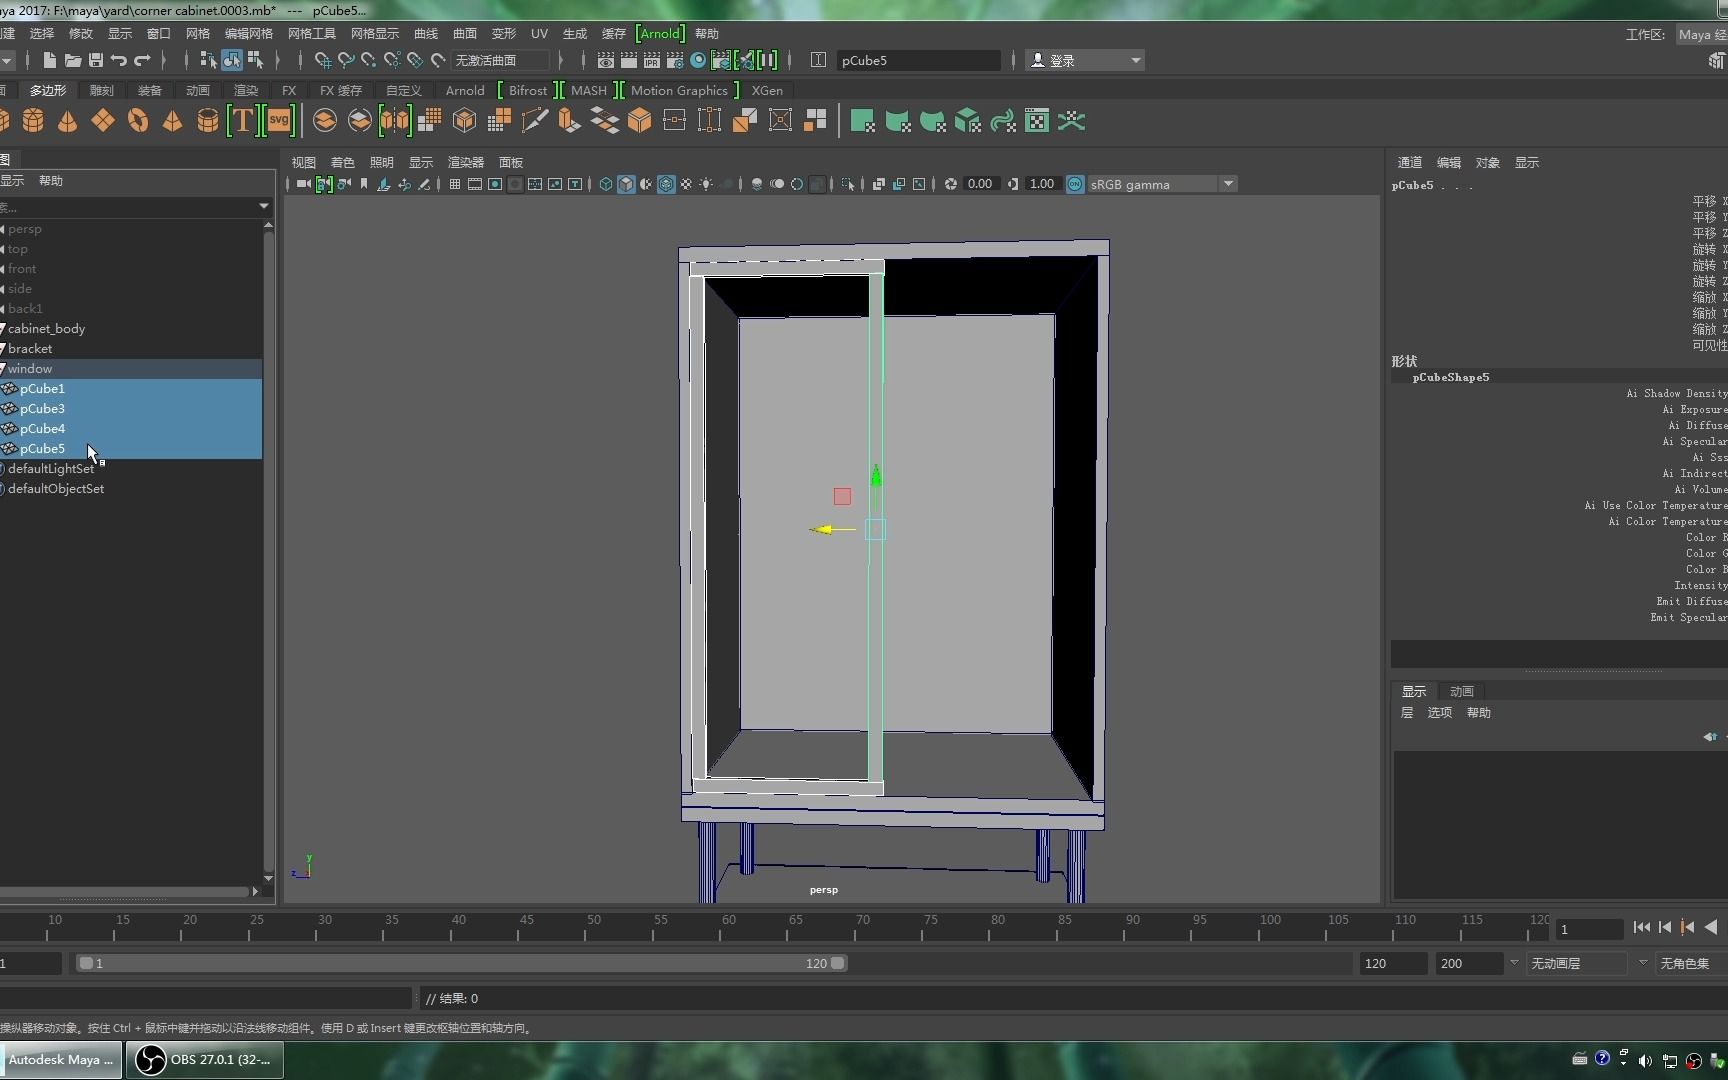Click the undo arrow icon
The height and width of the screenshot is (1080, 1728).
tap(119, 60)
